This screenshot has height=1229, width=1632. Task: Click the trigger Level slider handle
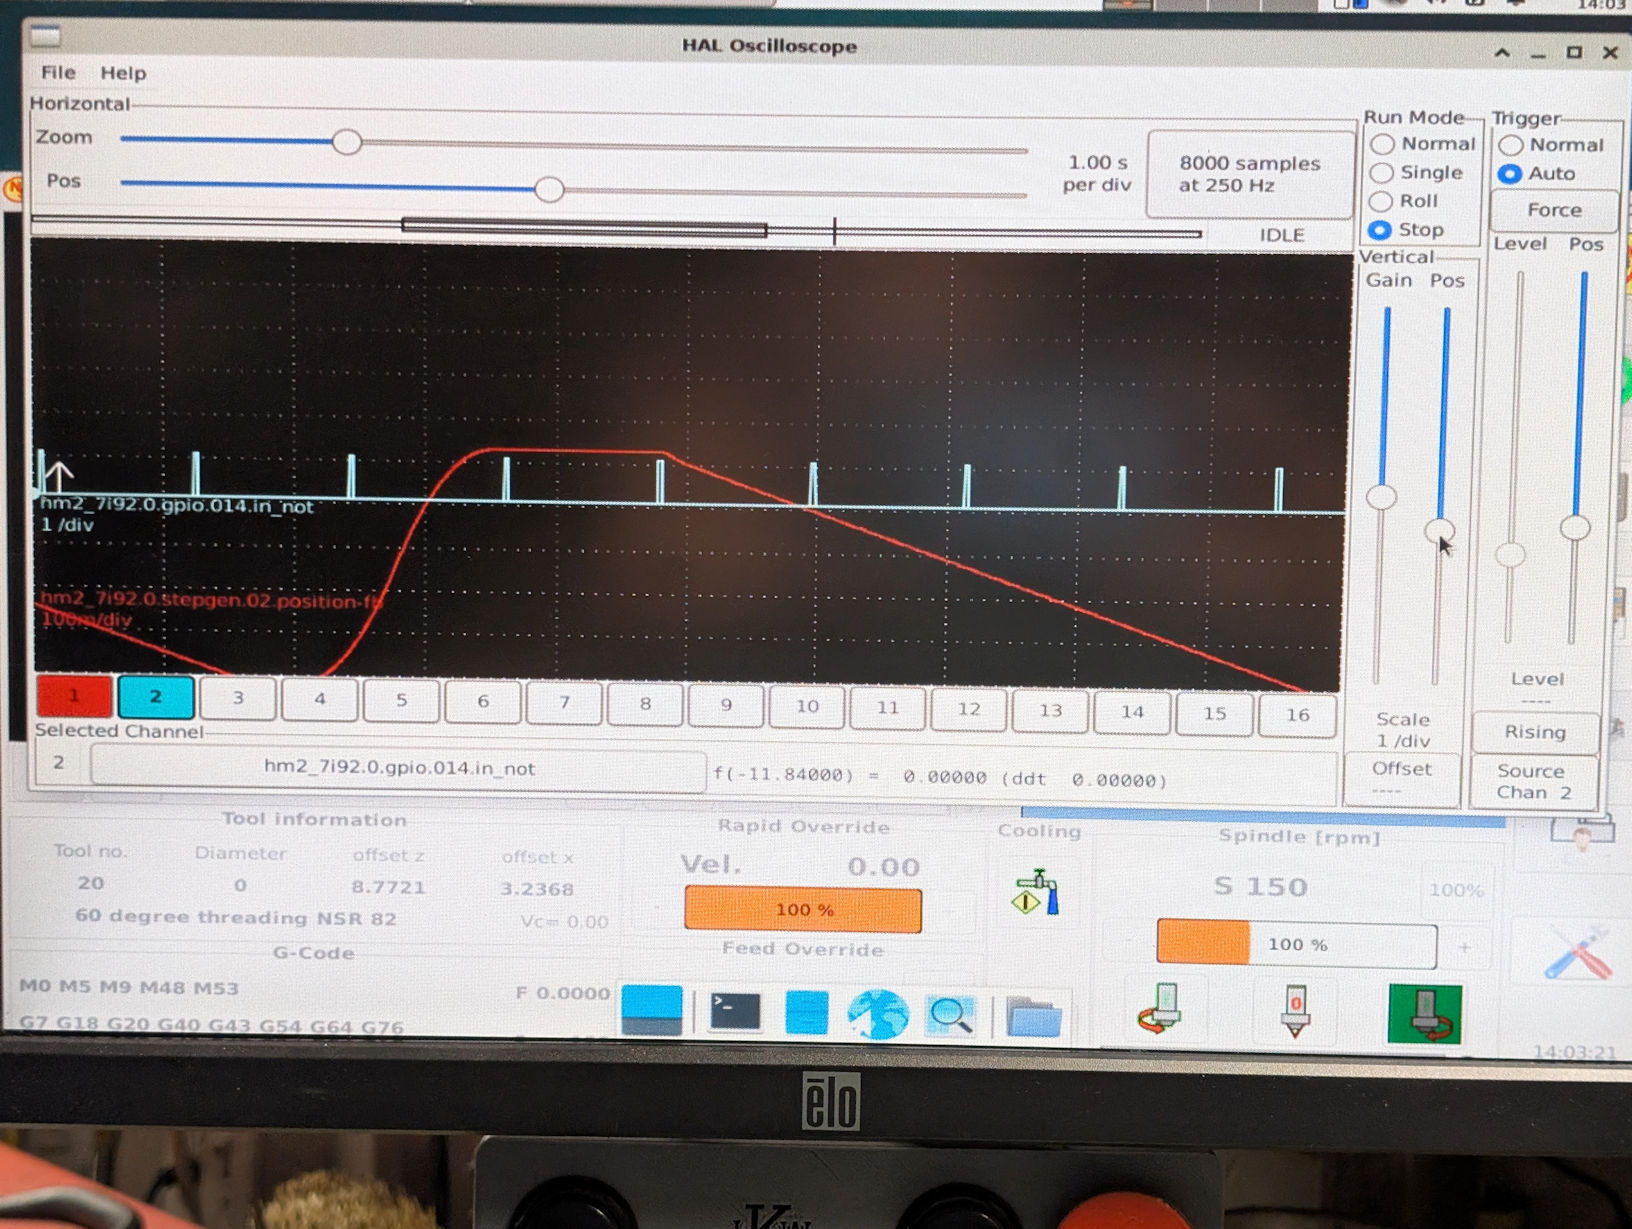pyautogui.click(x=1510, y=554)
